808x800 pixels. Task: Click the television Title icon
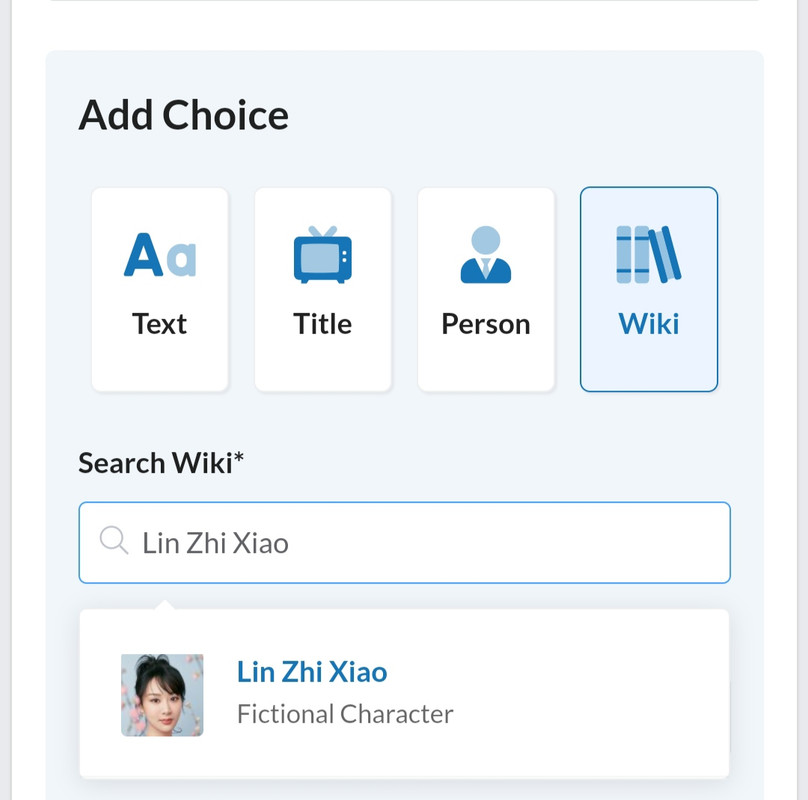[x=323, y=255]
